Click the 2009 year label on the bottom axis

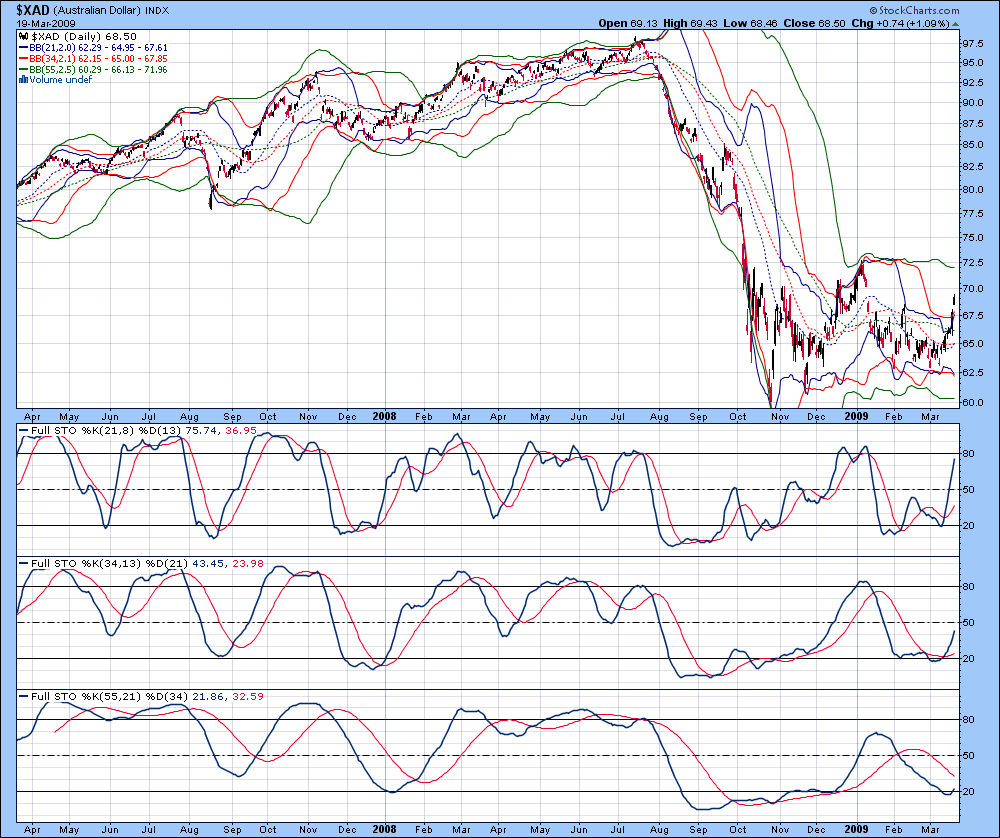coord(856,830)
